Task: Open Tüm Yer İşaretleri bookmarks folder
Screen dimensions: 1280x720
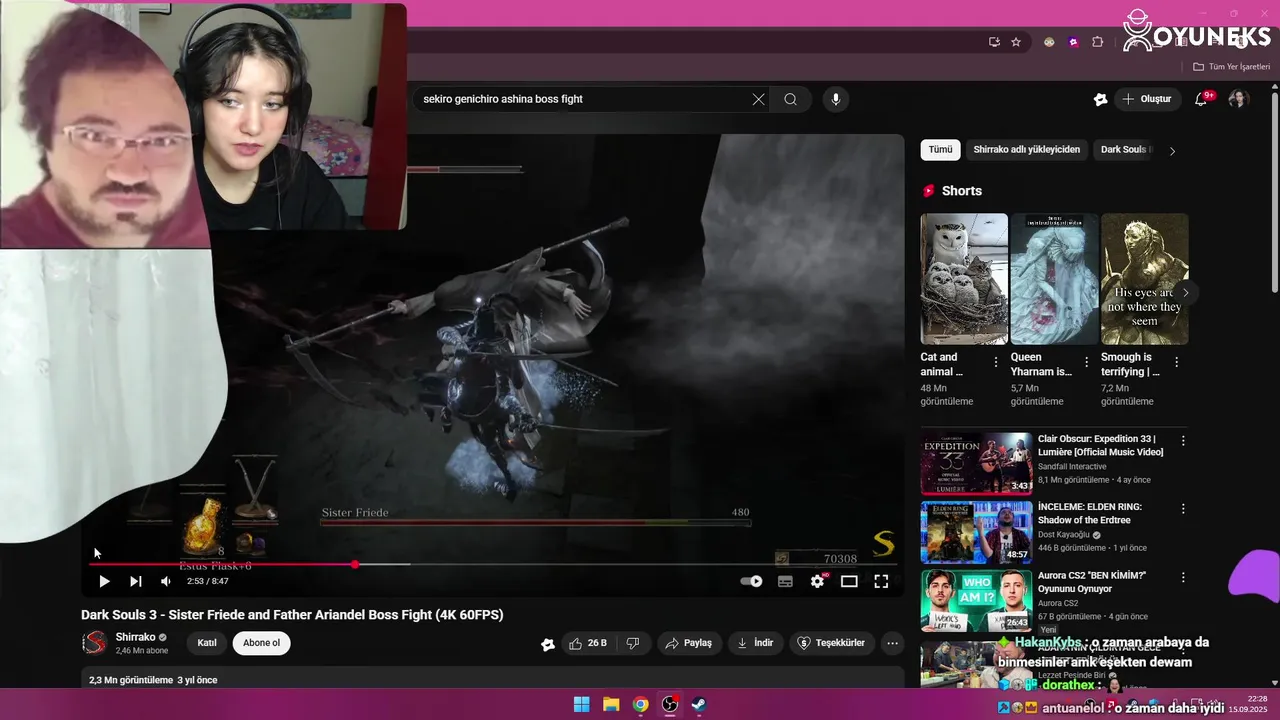Action: [x=1231, y=66]
